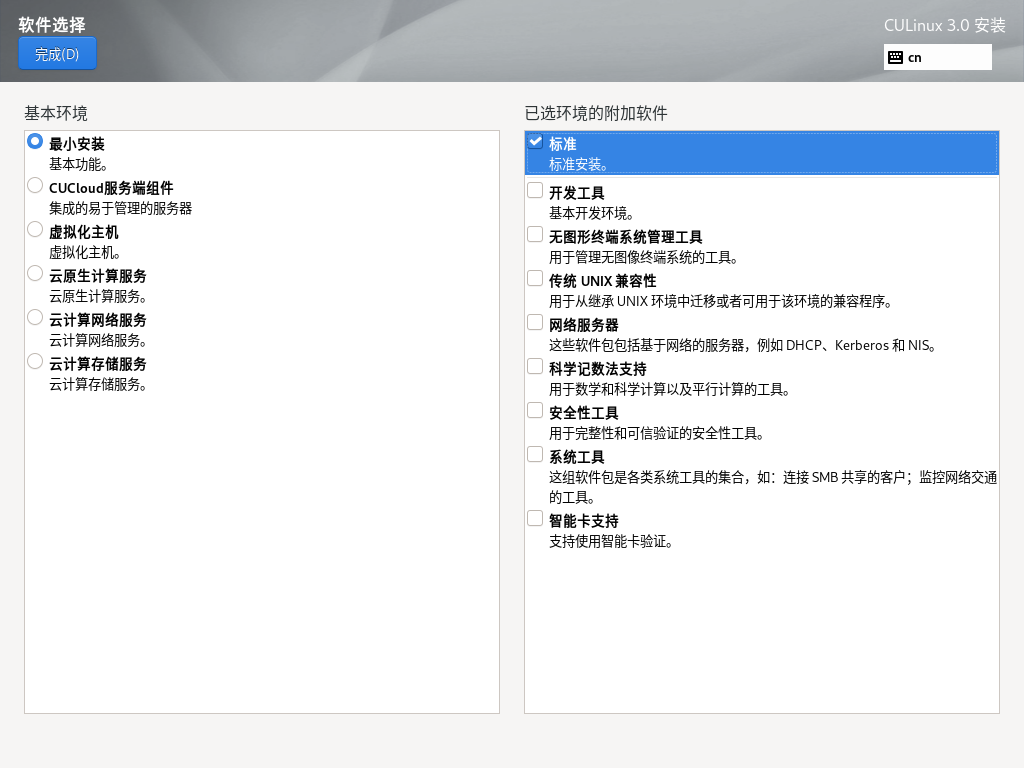Click 用于管理无图像终端系统的工具。 description
The width and height of the screenshot is (1024, 768).
coord(644,257)
